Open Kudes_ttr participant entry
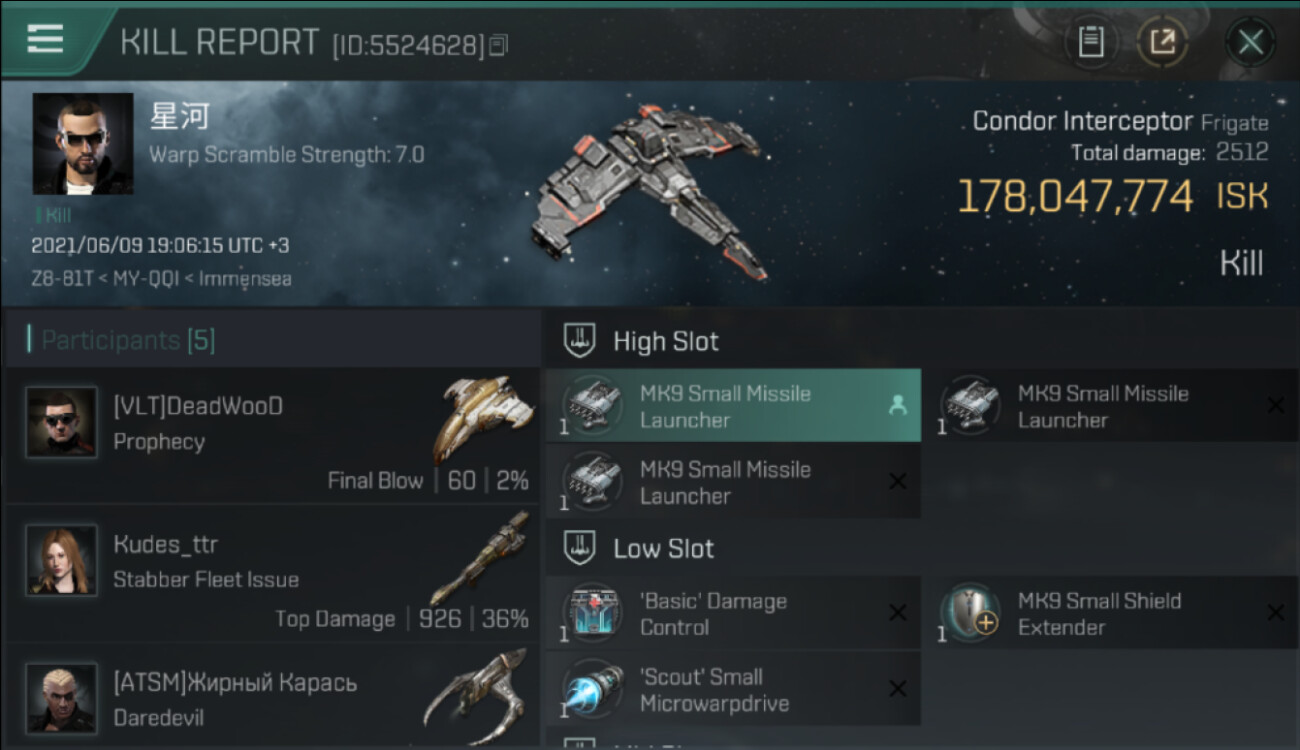 272,574
